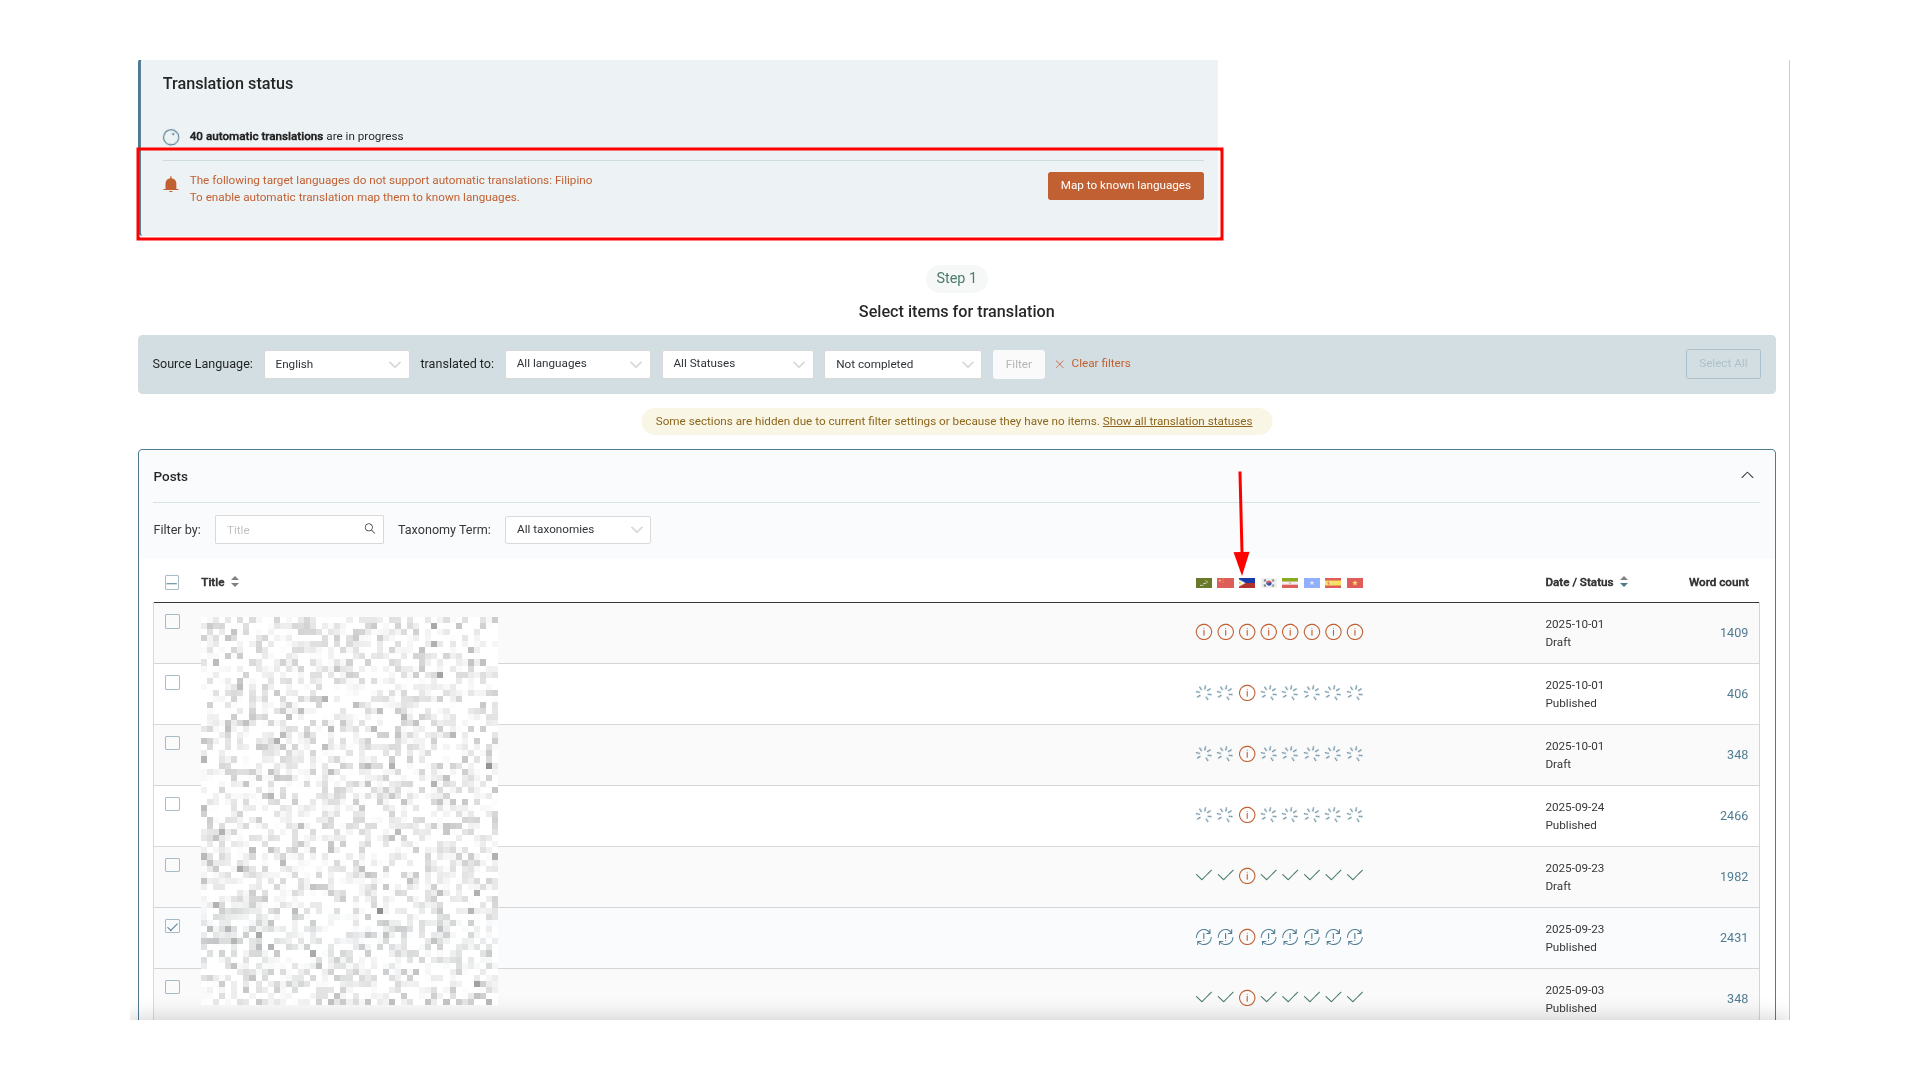Click the Vietnam flag column header
Viewport: 1920px width, 1080px height.
tap(1355, 583)
